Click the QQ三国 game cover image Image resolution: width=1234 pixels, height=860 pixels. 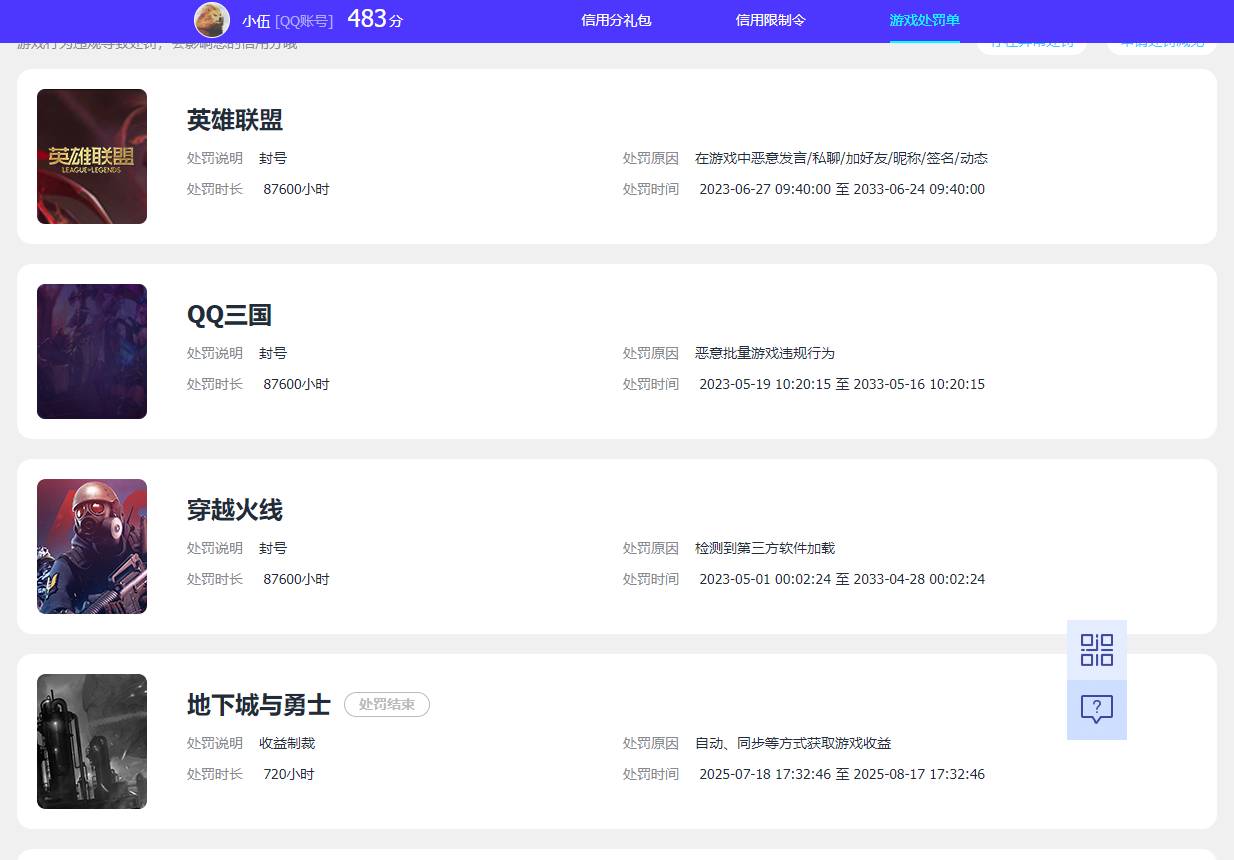pyautogui.click(x=91, y=351)
